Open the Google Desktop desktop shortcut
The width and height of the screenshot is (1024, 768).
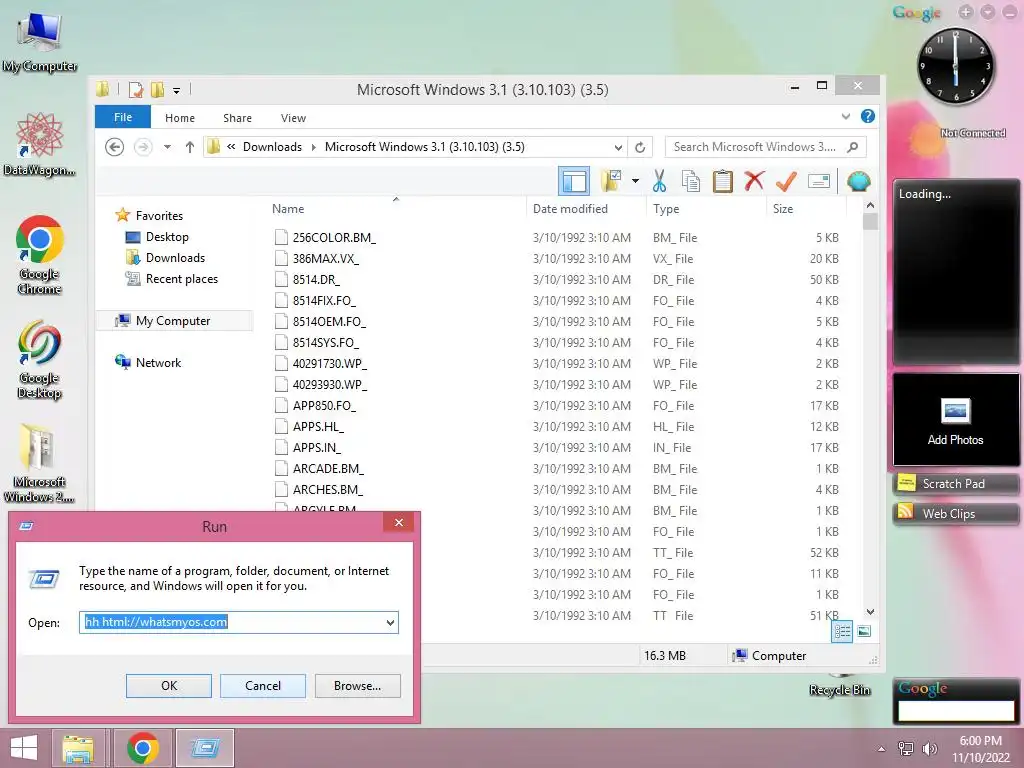click(39, 359)
